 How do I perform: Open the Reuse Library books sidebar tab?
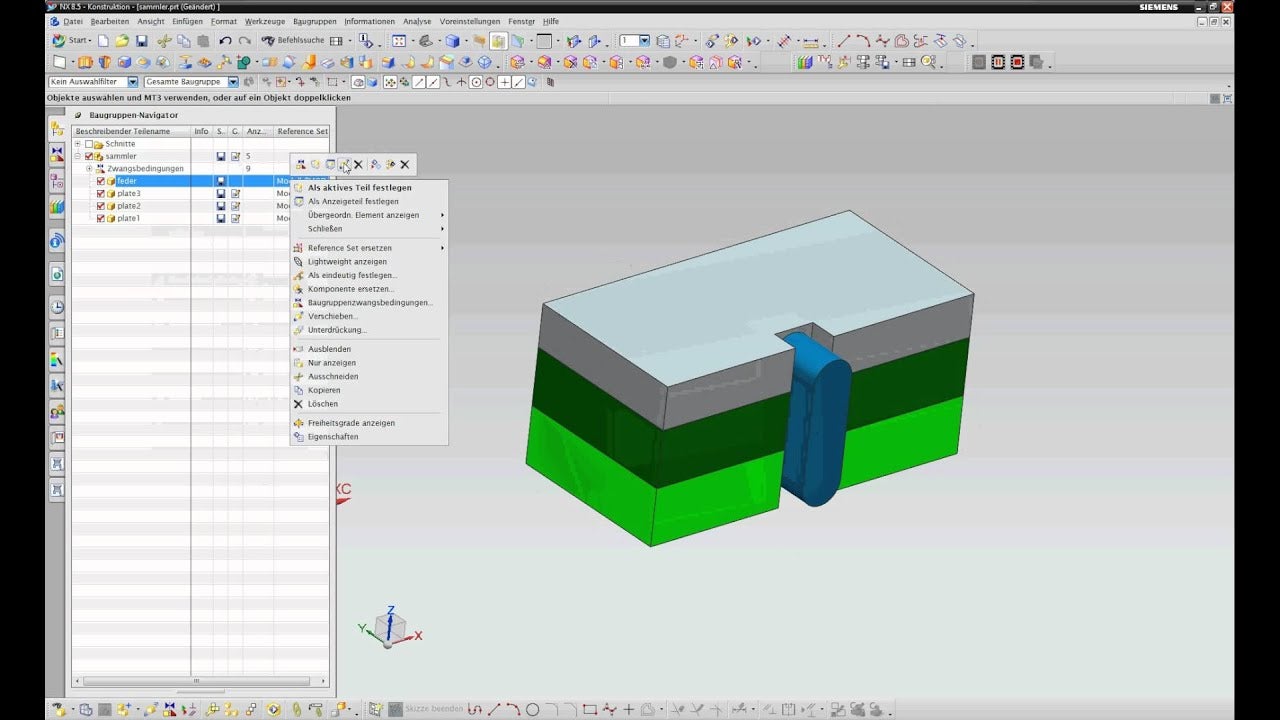[x=57, y=207]
